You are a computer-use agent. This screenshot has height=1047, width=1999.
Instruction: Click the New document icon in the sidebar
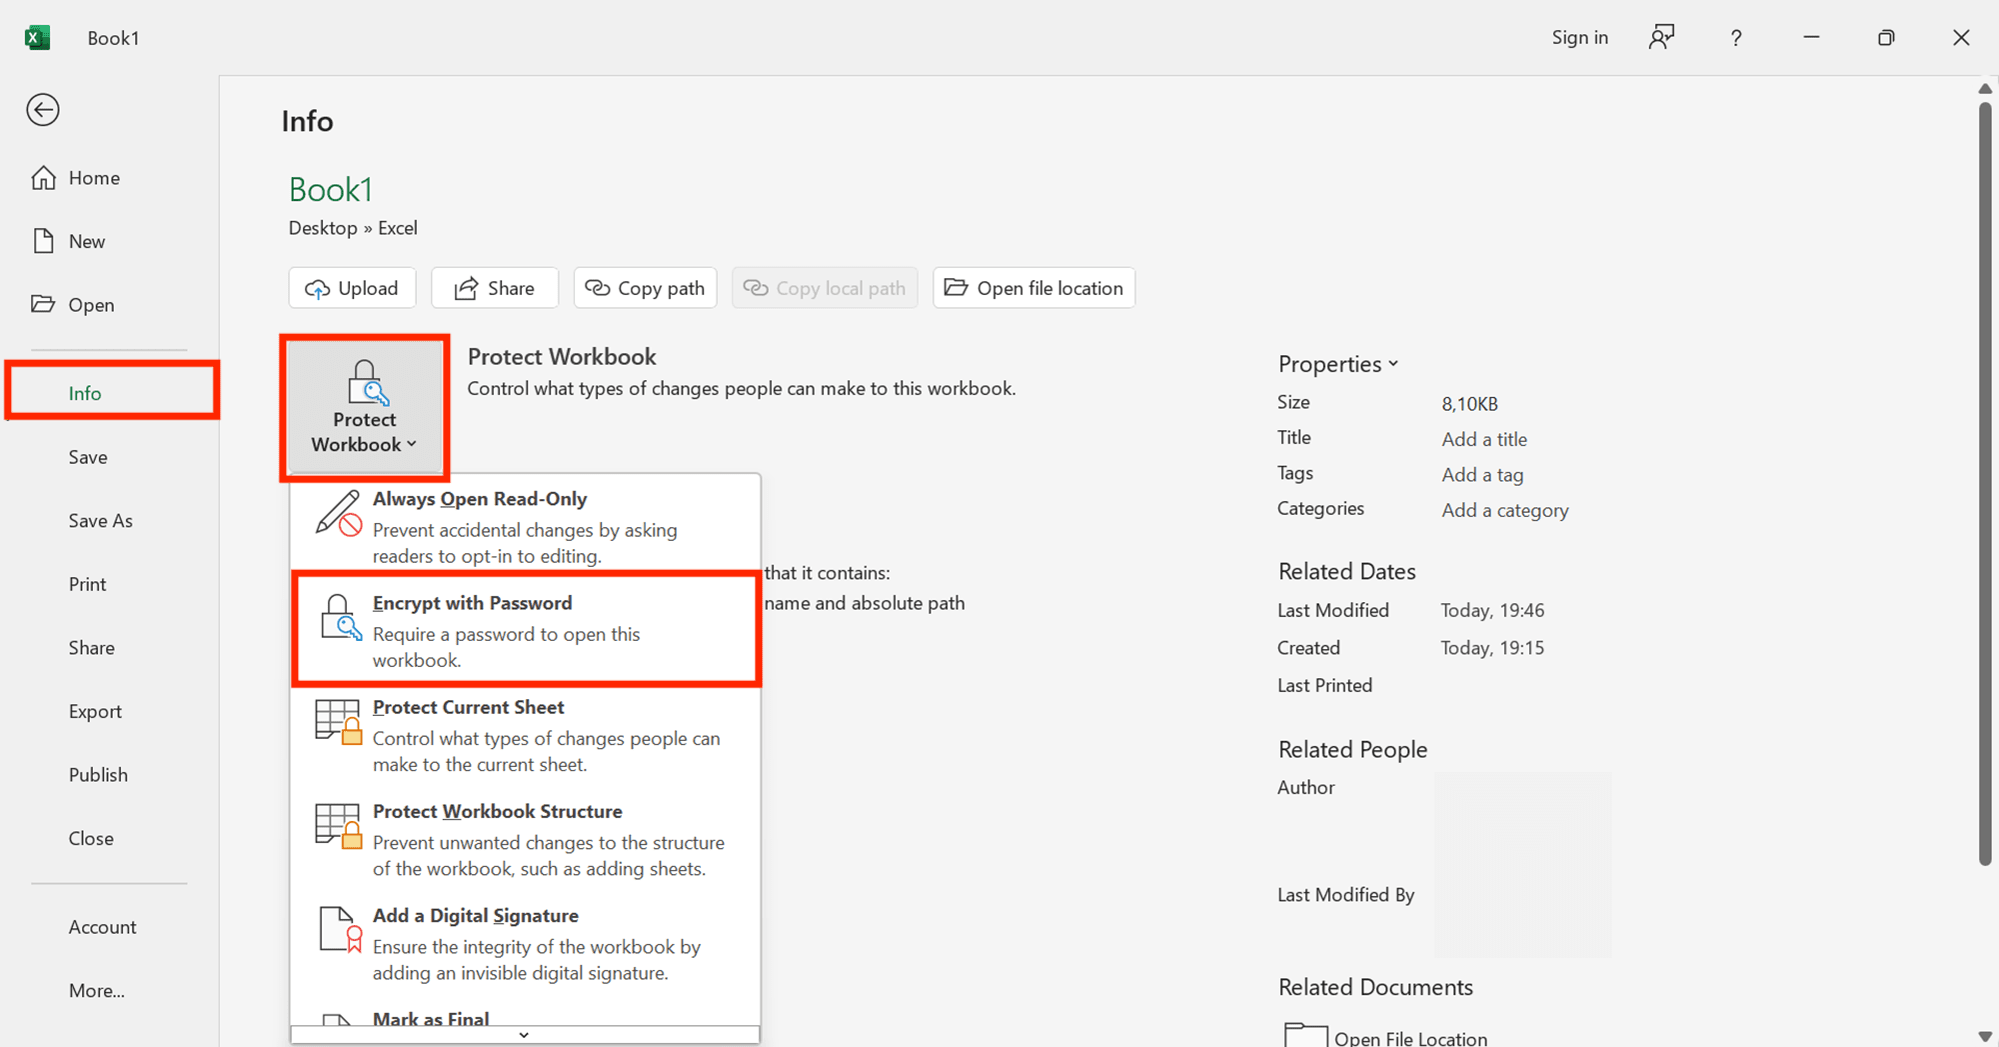44,241
